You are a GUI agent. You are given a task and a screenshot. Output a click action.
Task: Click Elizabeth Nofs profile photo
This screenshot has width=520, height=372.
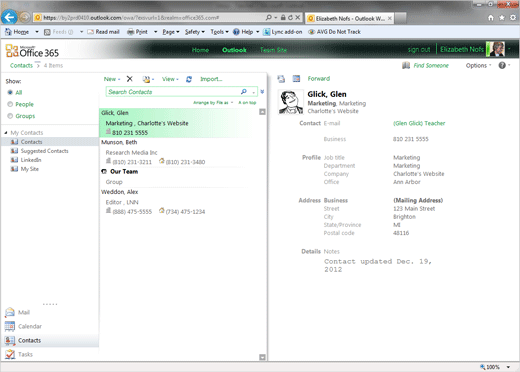[496, 49]
